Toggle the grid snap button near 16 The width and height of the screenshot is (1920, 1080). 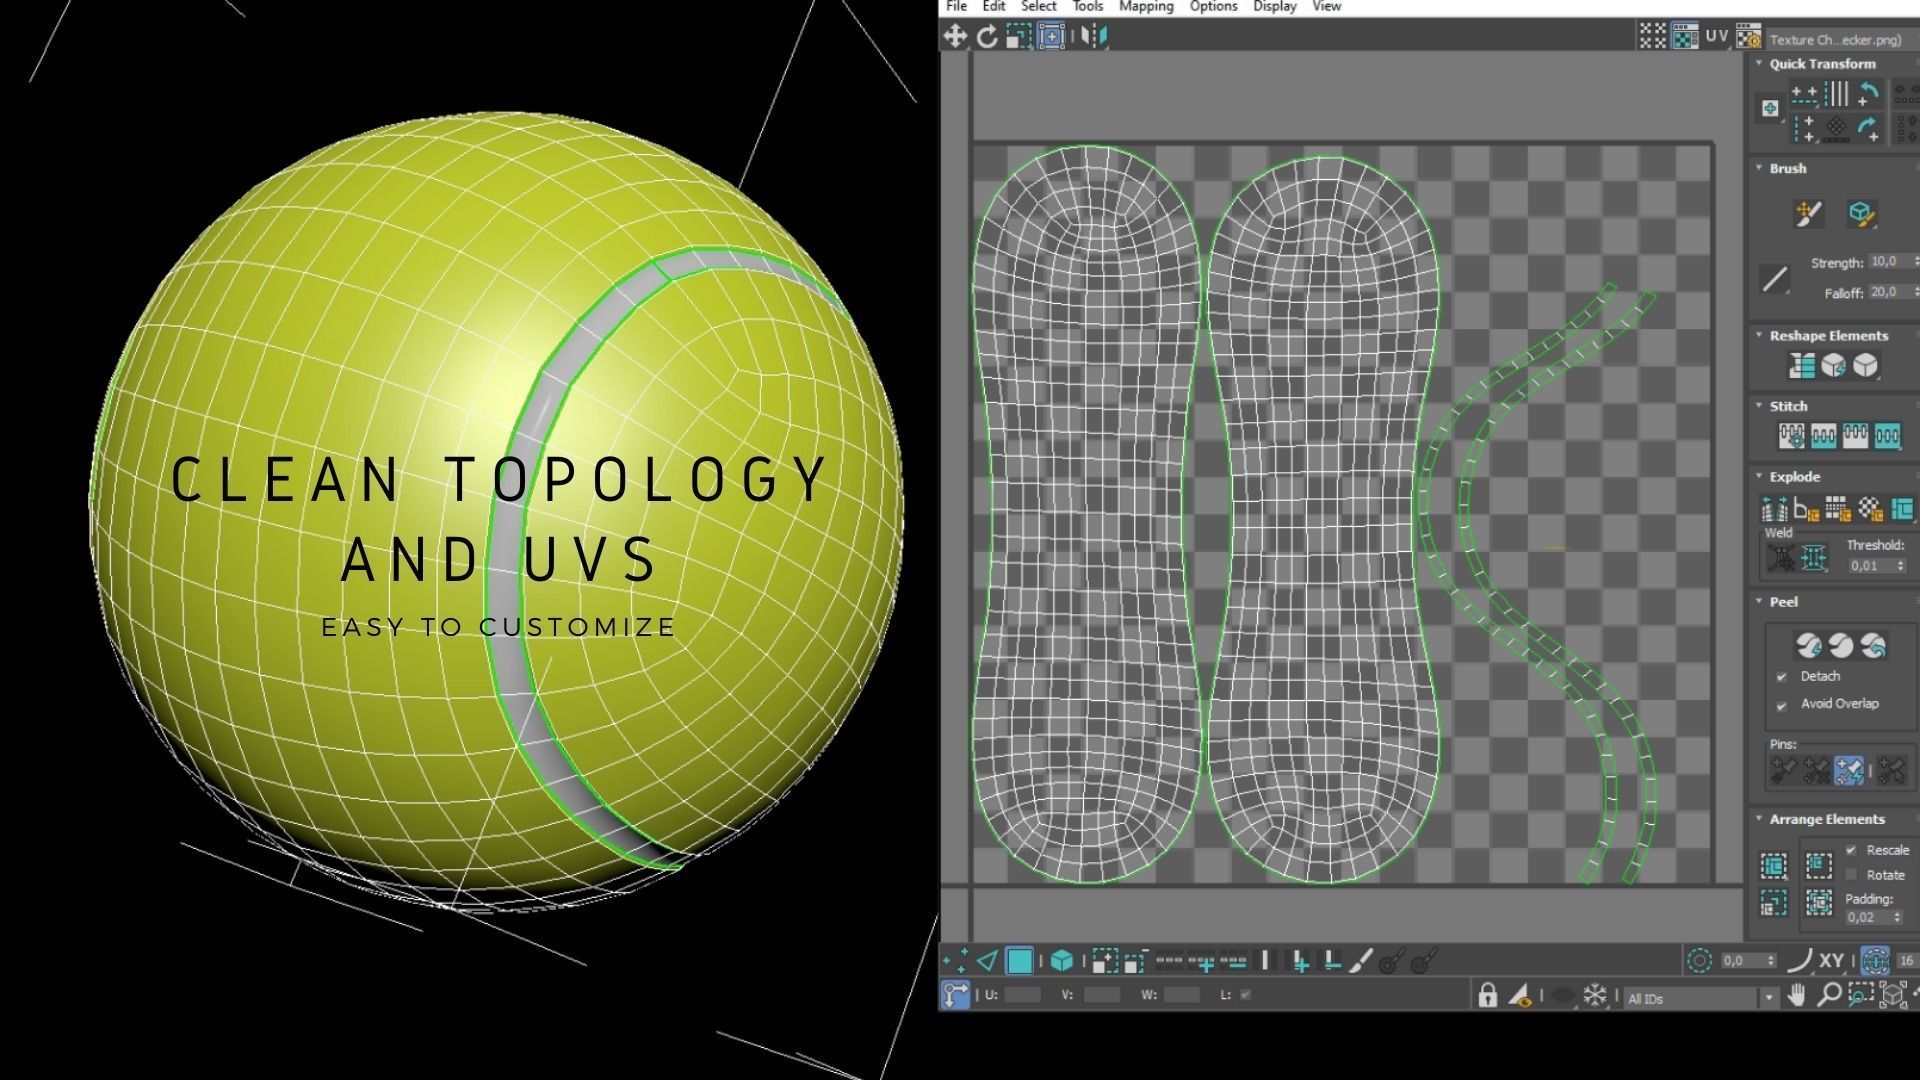(x=1875, y=962)
